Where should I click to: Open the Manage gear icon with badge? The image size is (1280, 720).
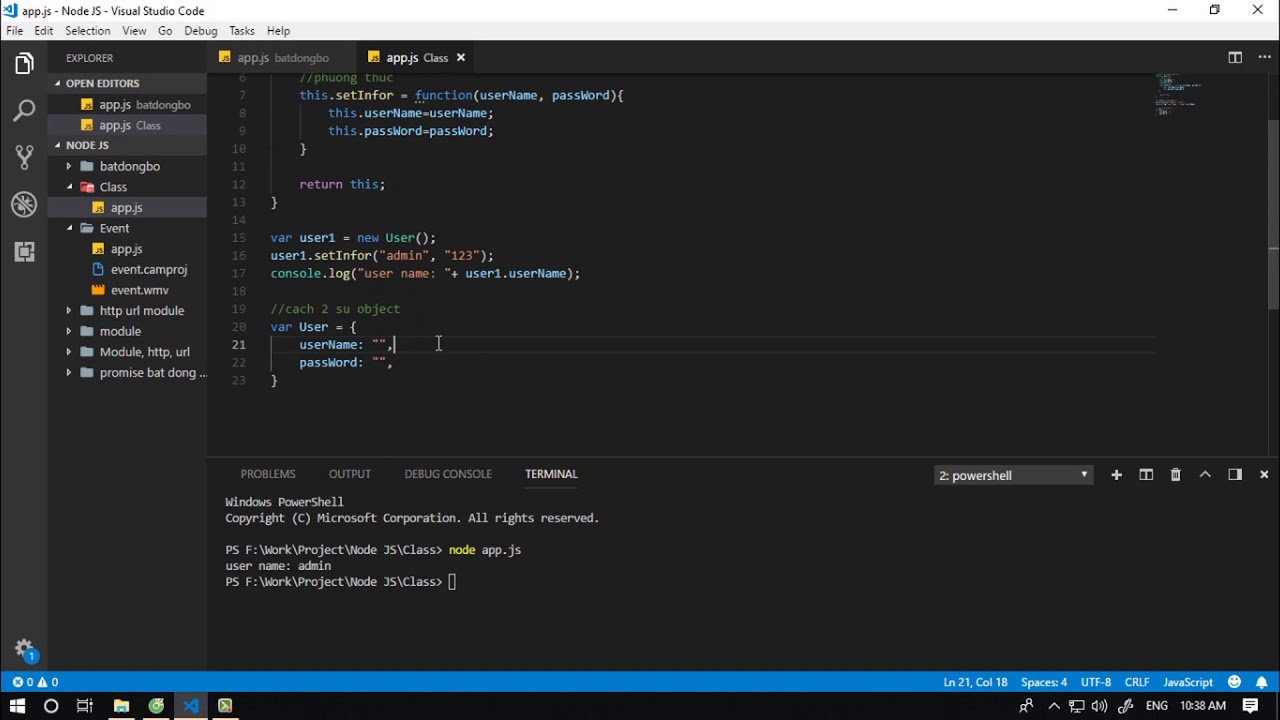tap(24, 649)
